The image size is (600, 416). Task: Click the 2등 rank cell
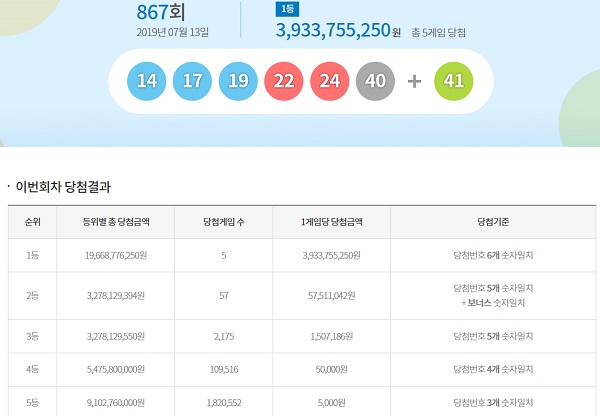(33, 296)
